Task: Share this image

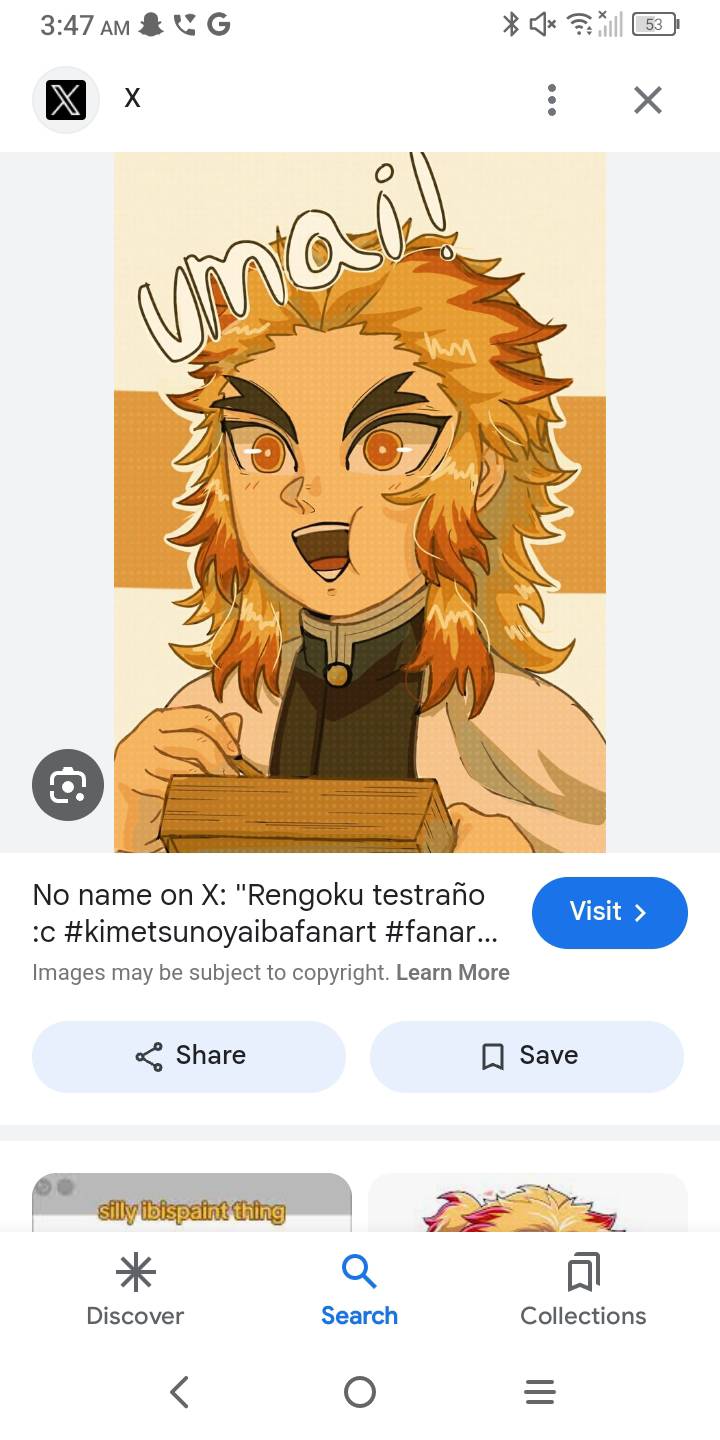Action: pyautogui.click(x=189, y=1056)
